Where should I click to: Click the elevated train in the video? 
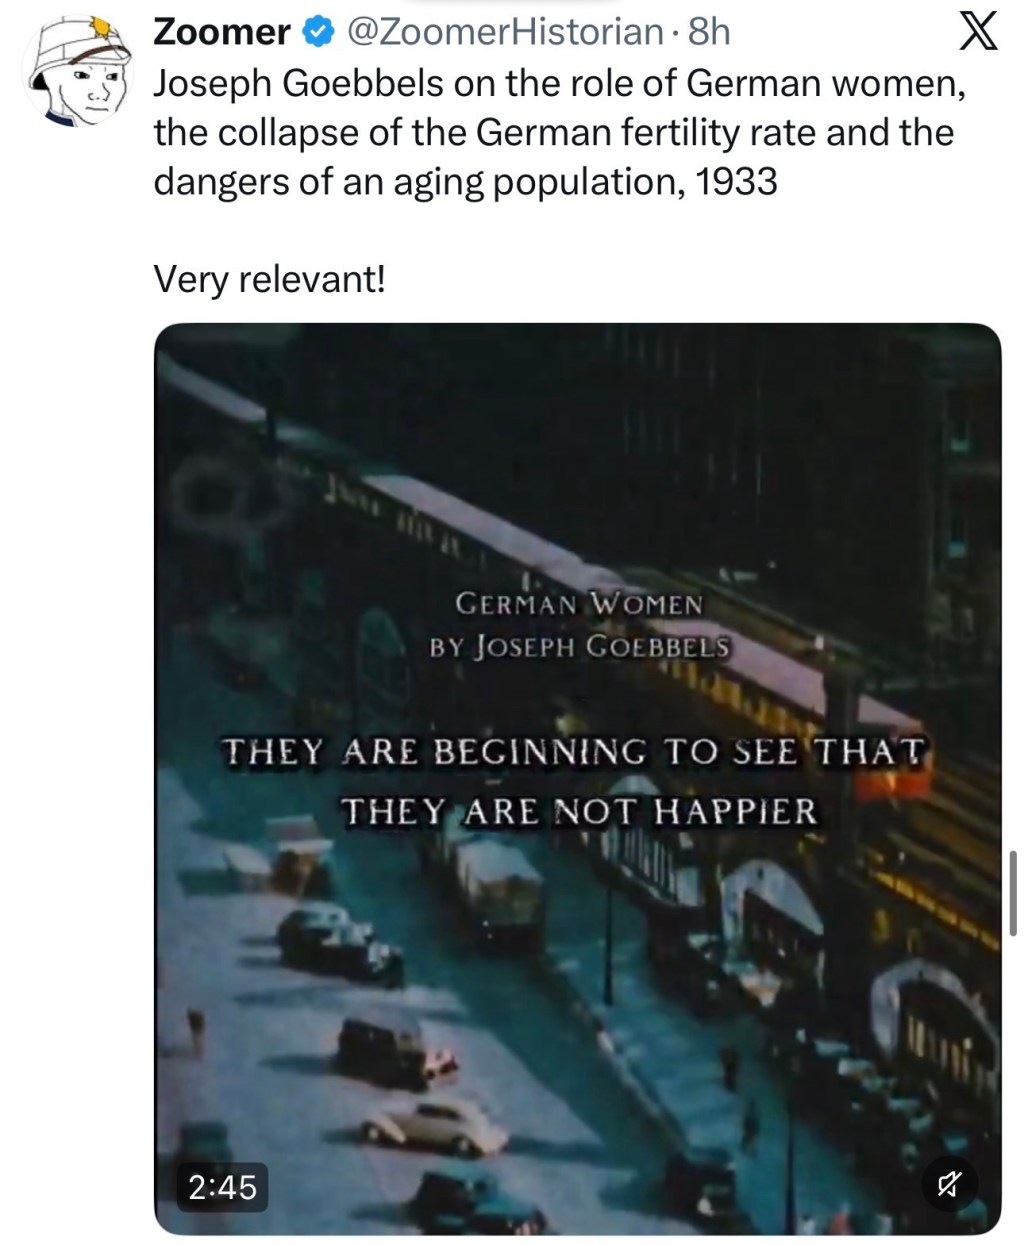click(x=560, y=560)
